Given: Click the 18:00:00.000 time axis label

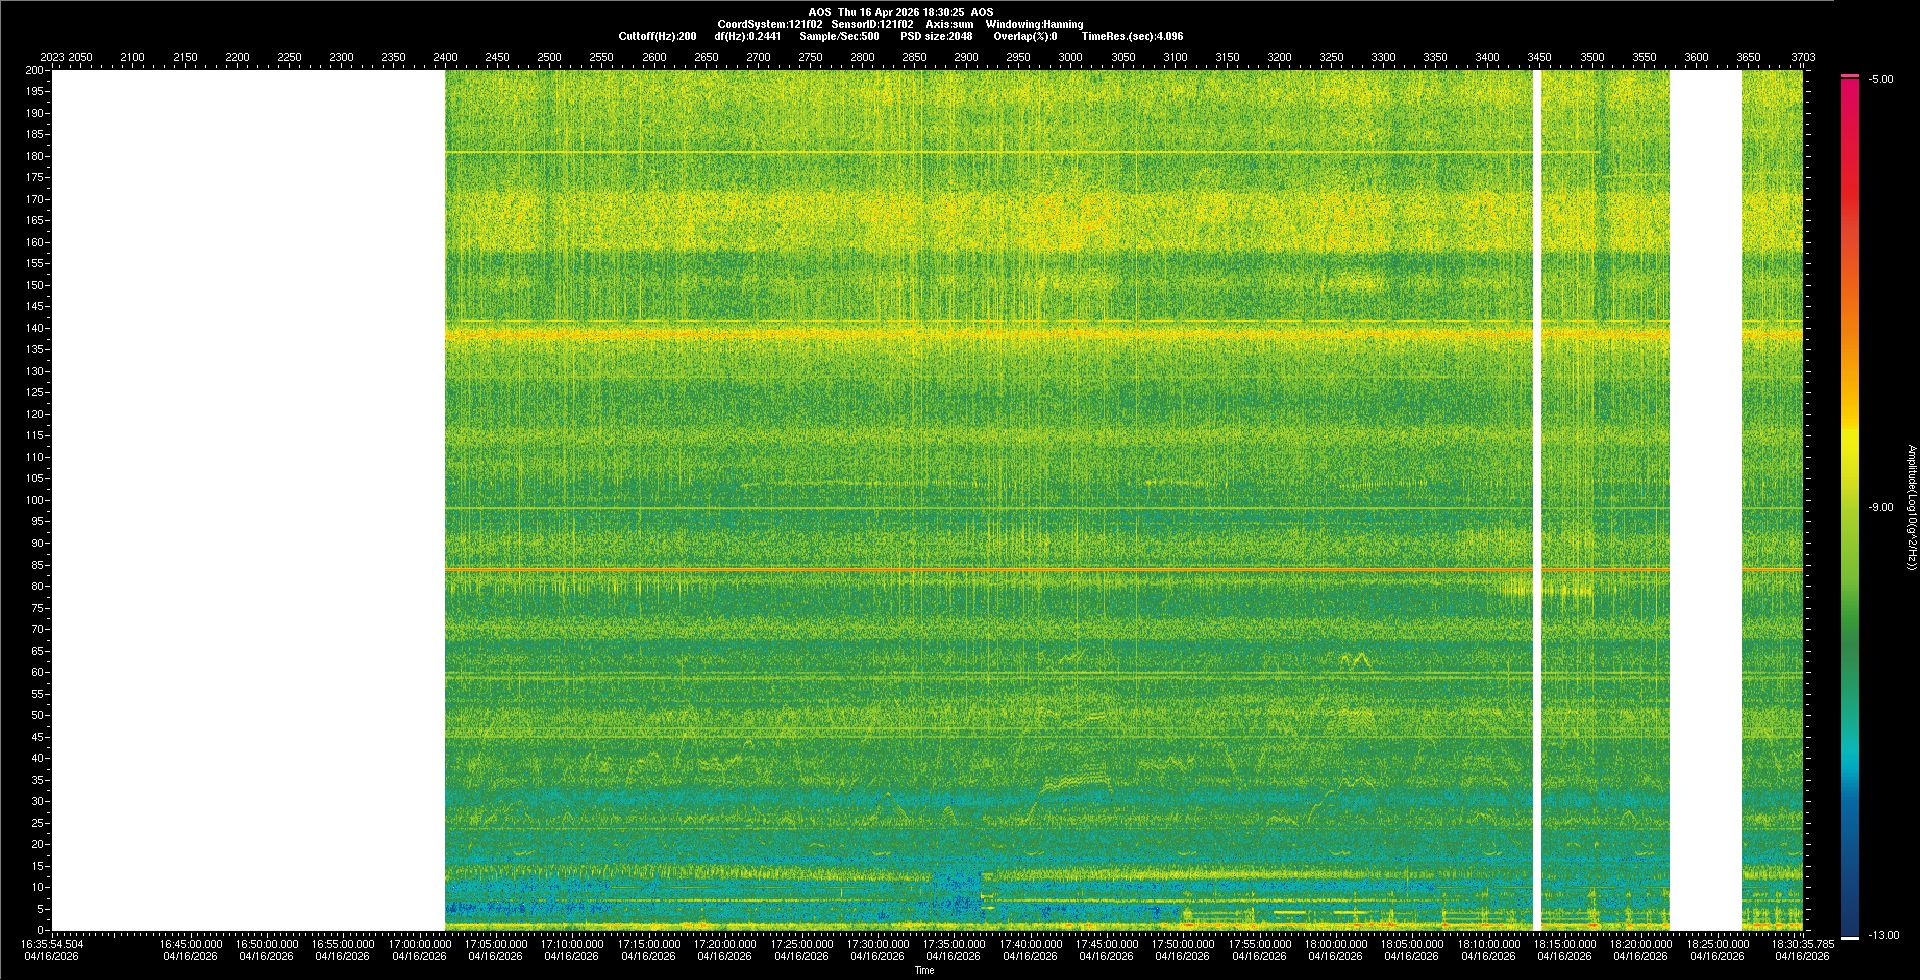Looking at the screenshot, I should pyautogui.click(x=1337, y=944).
